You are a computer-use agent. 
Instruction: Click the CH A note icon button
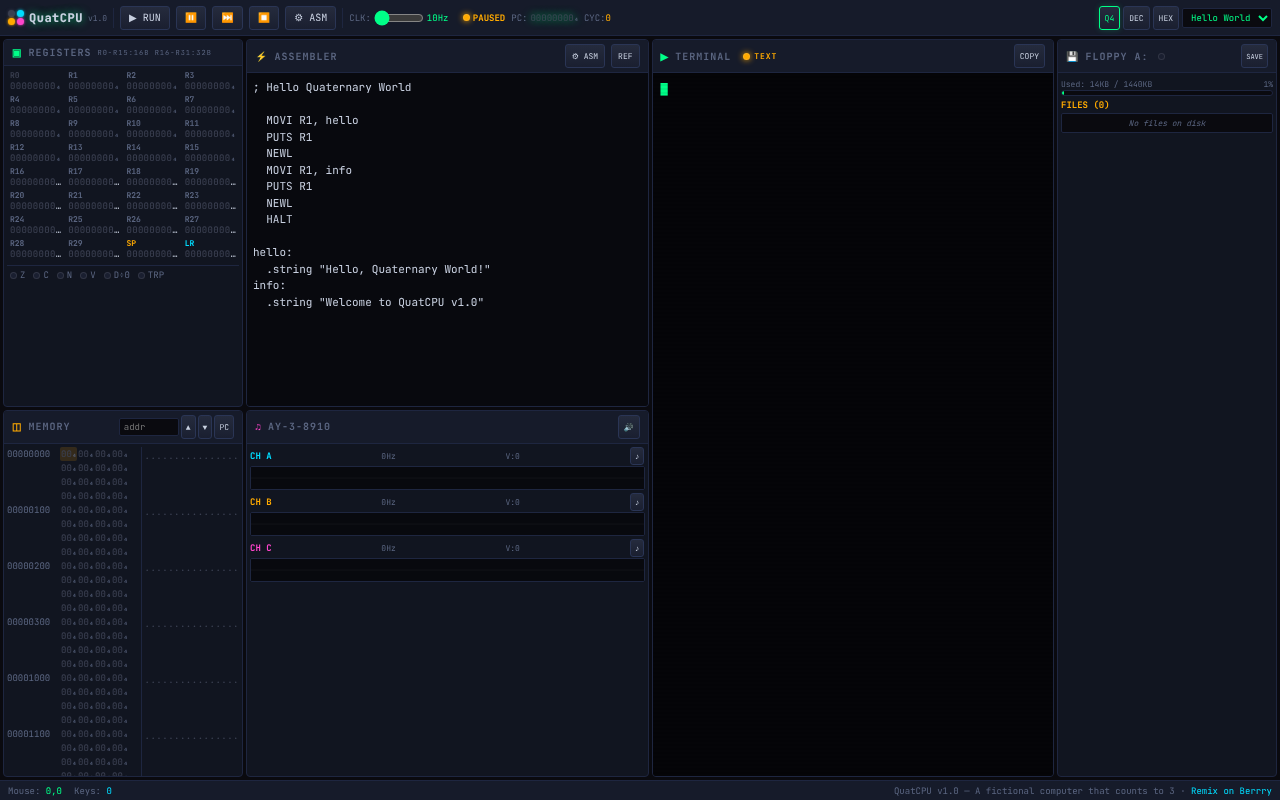[637, 456]
